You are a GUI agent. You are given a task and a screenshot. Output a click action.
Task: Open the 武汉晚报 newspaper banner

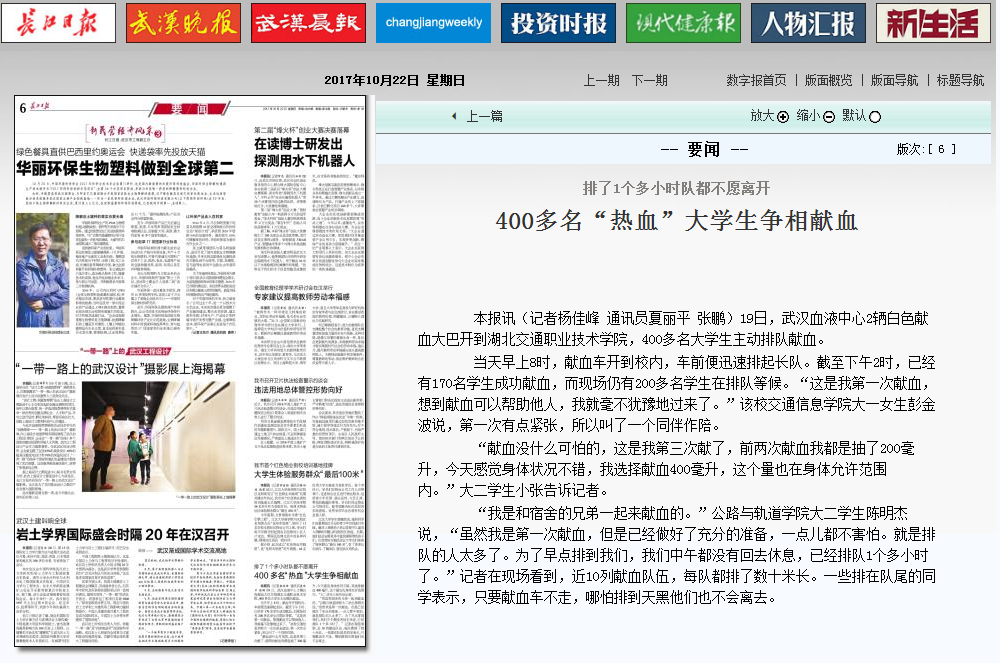point(183,23)
